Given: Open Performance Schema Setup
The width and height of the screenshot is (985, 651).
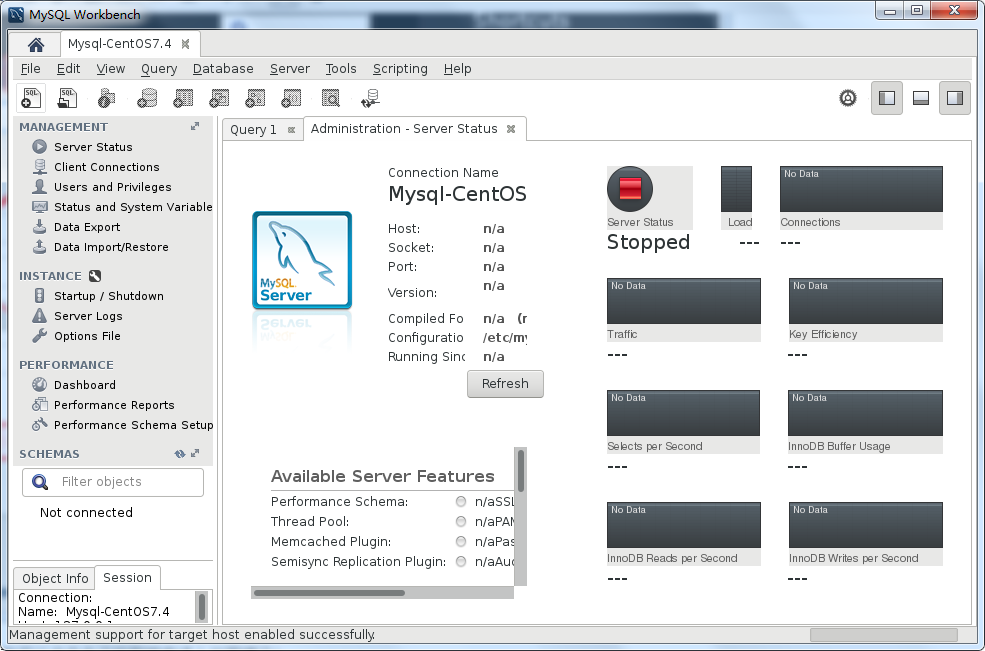Looking at the screenshot, I should [122, 425].
